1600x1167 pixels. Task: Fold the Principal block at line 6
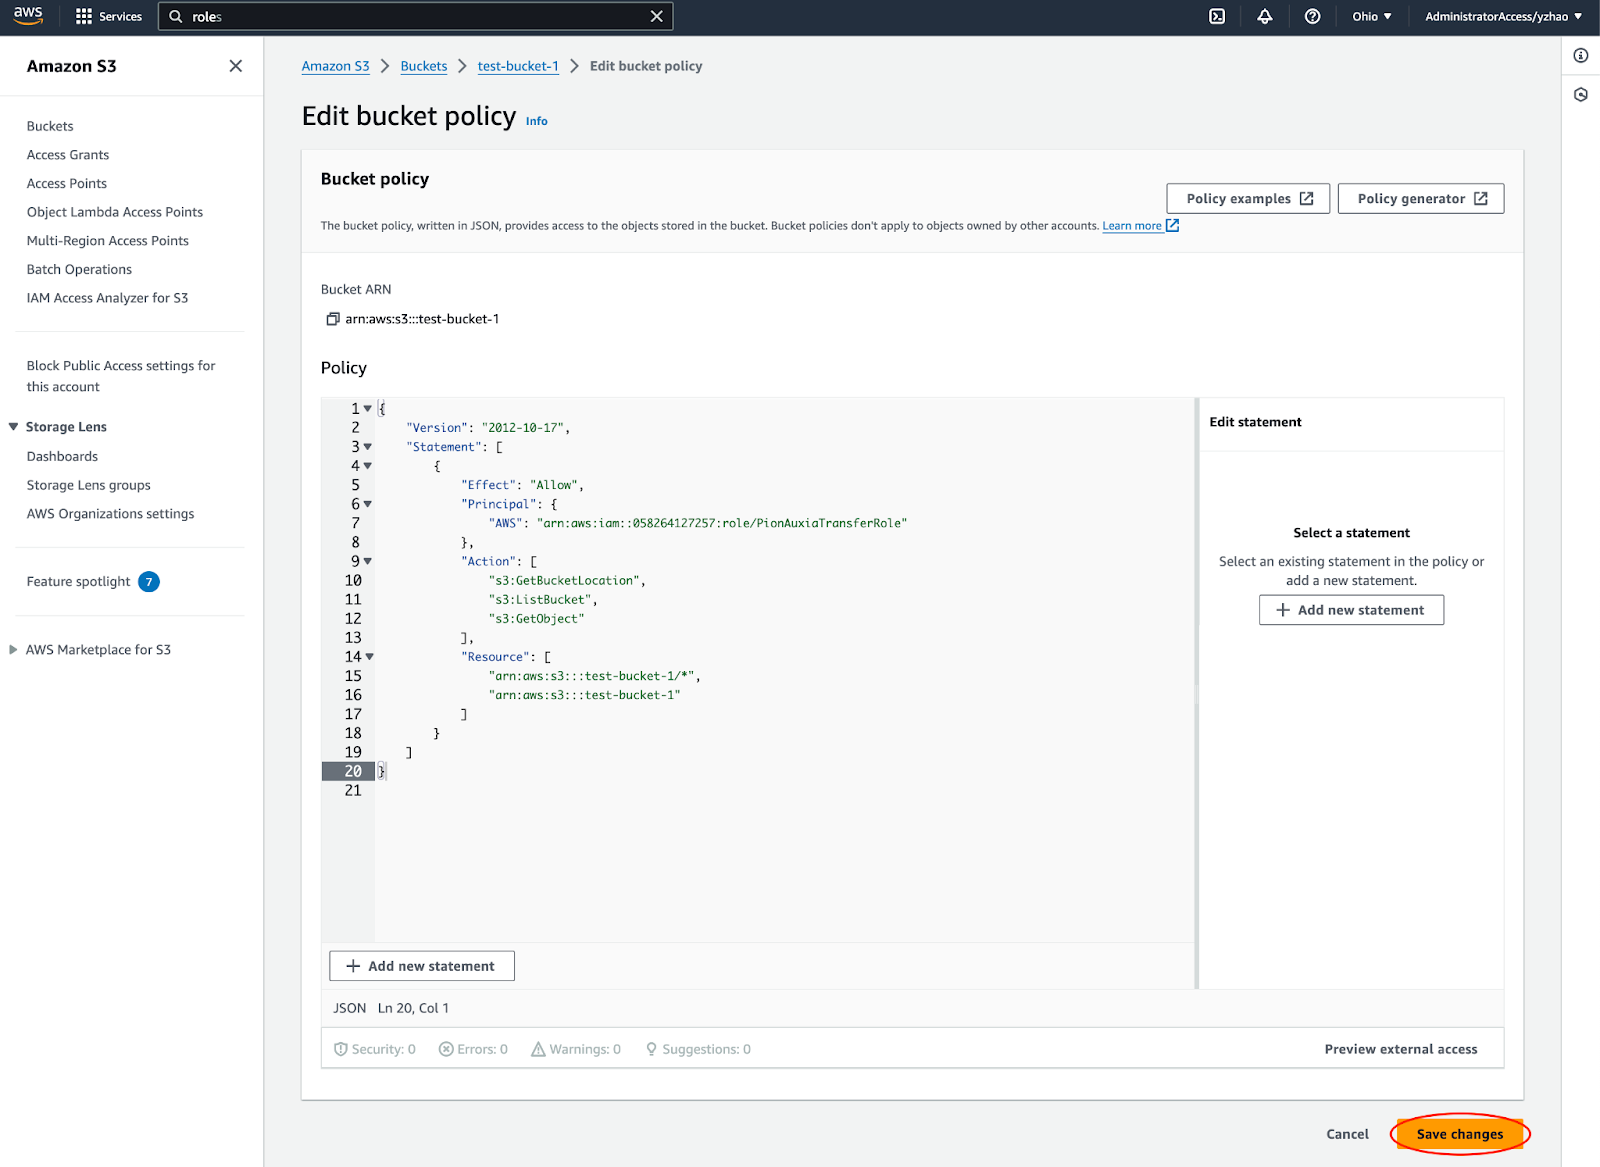(x=368, y=504)
